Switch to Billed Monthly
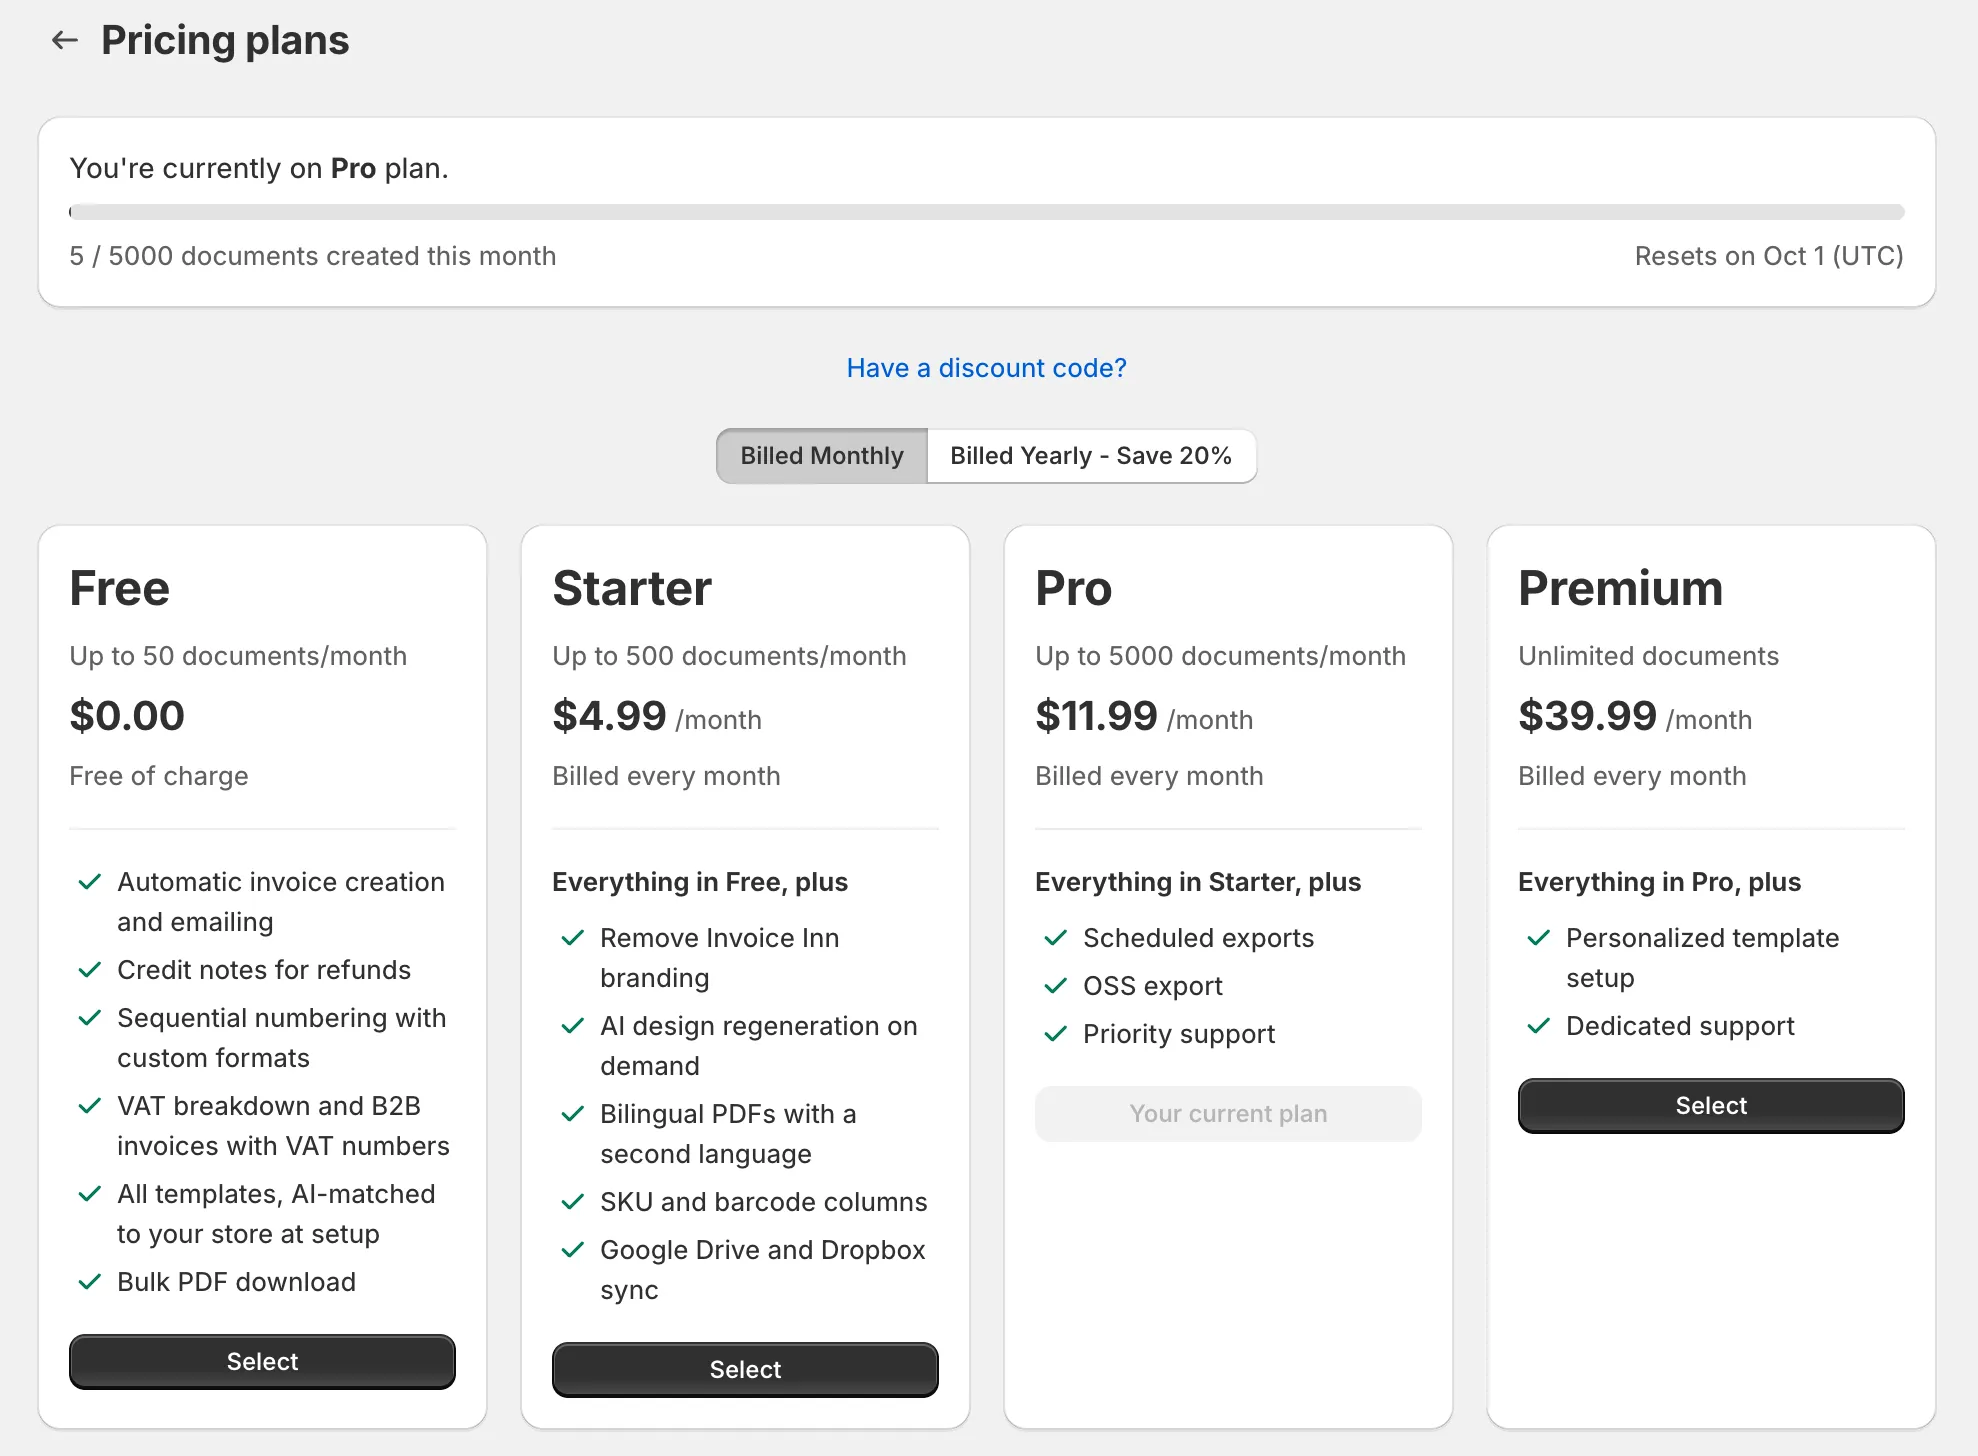Screen dimensions: 1978x1456 [x=822, y=456]
